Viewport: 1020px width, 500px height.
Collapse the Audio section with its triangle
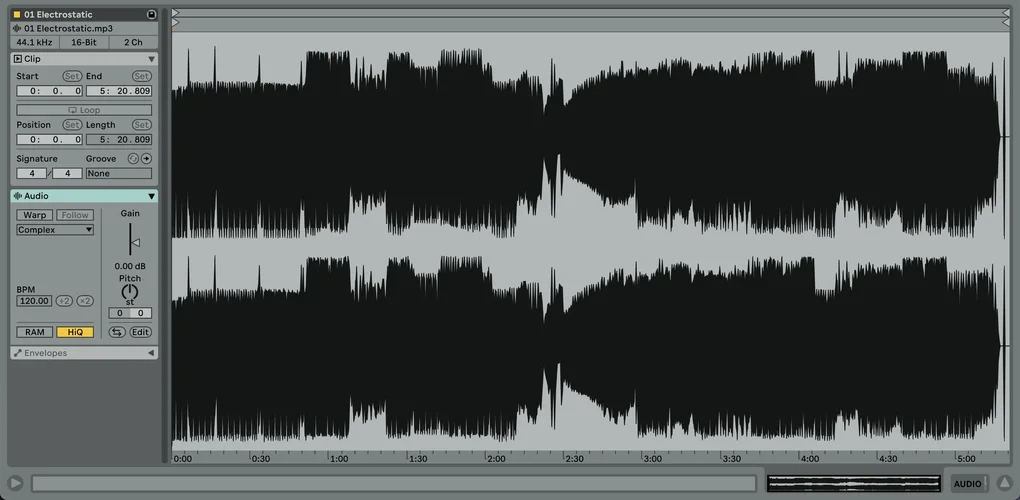point(151,196)
